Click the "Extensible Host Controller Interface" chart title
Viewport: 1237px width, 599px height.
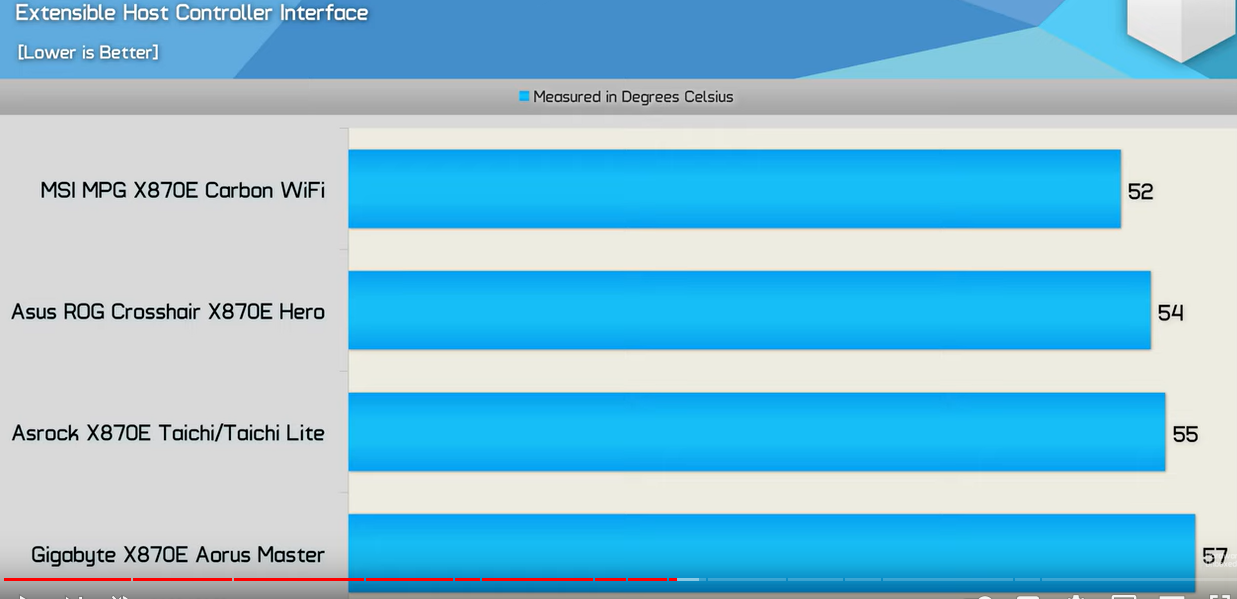(192, 14)
